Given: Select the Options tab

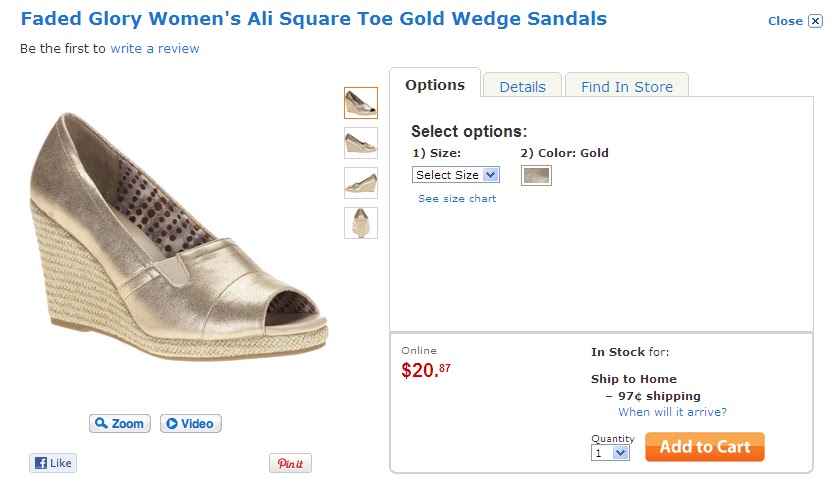Looking at the screenshot, I should (x=435, y=85).
